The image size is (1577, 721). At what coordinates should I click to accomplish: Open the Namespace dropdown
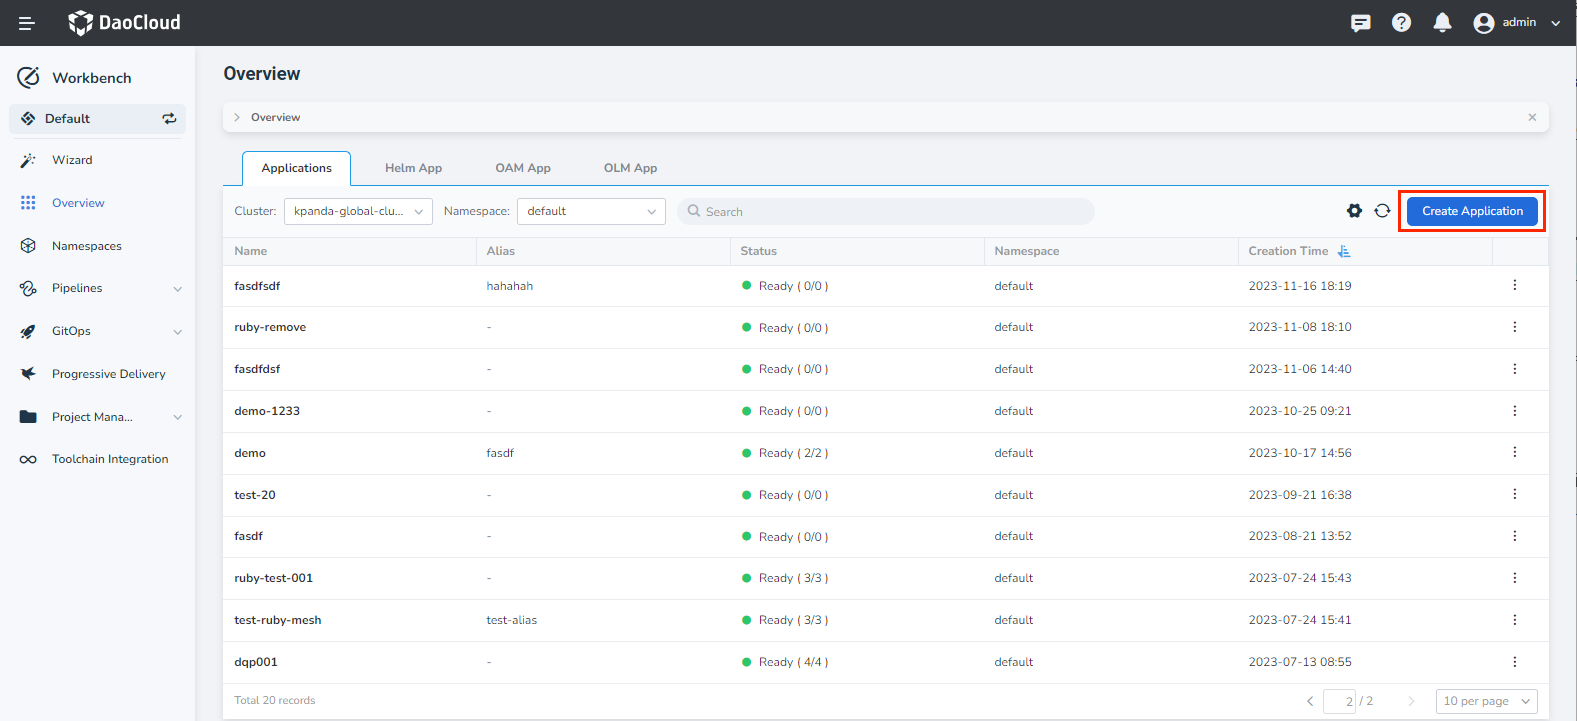591,211
